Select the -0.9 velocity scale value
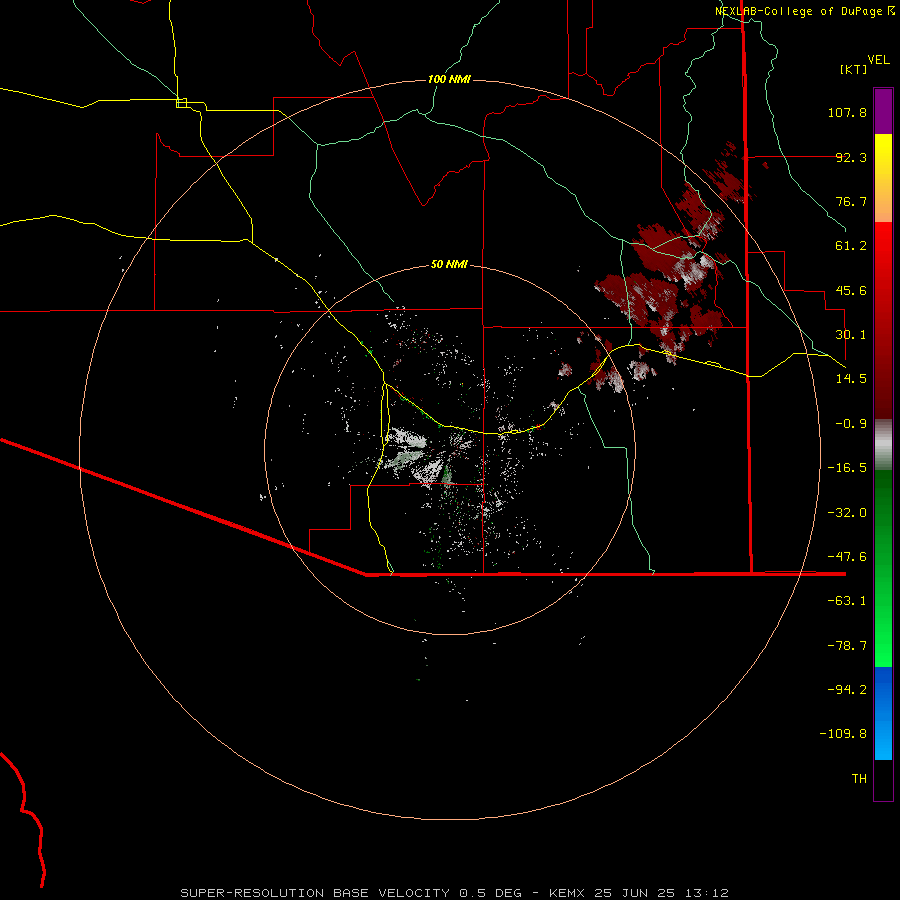Image resolution: width=900 pixels, height=900 pixels. [851, 424]
